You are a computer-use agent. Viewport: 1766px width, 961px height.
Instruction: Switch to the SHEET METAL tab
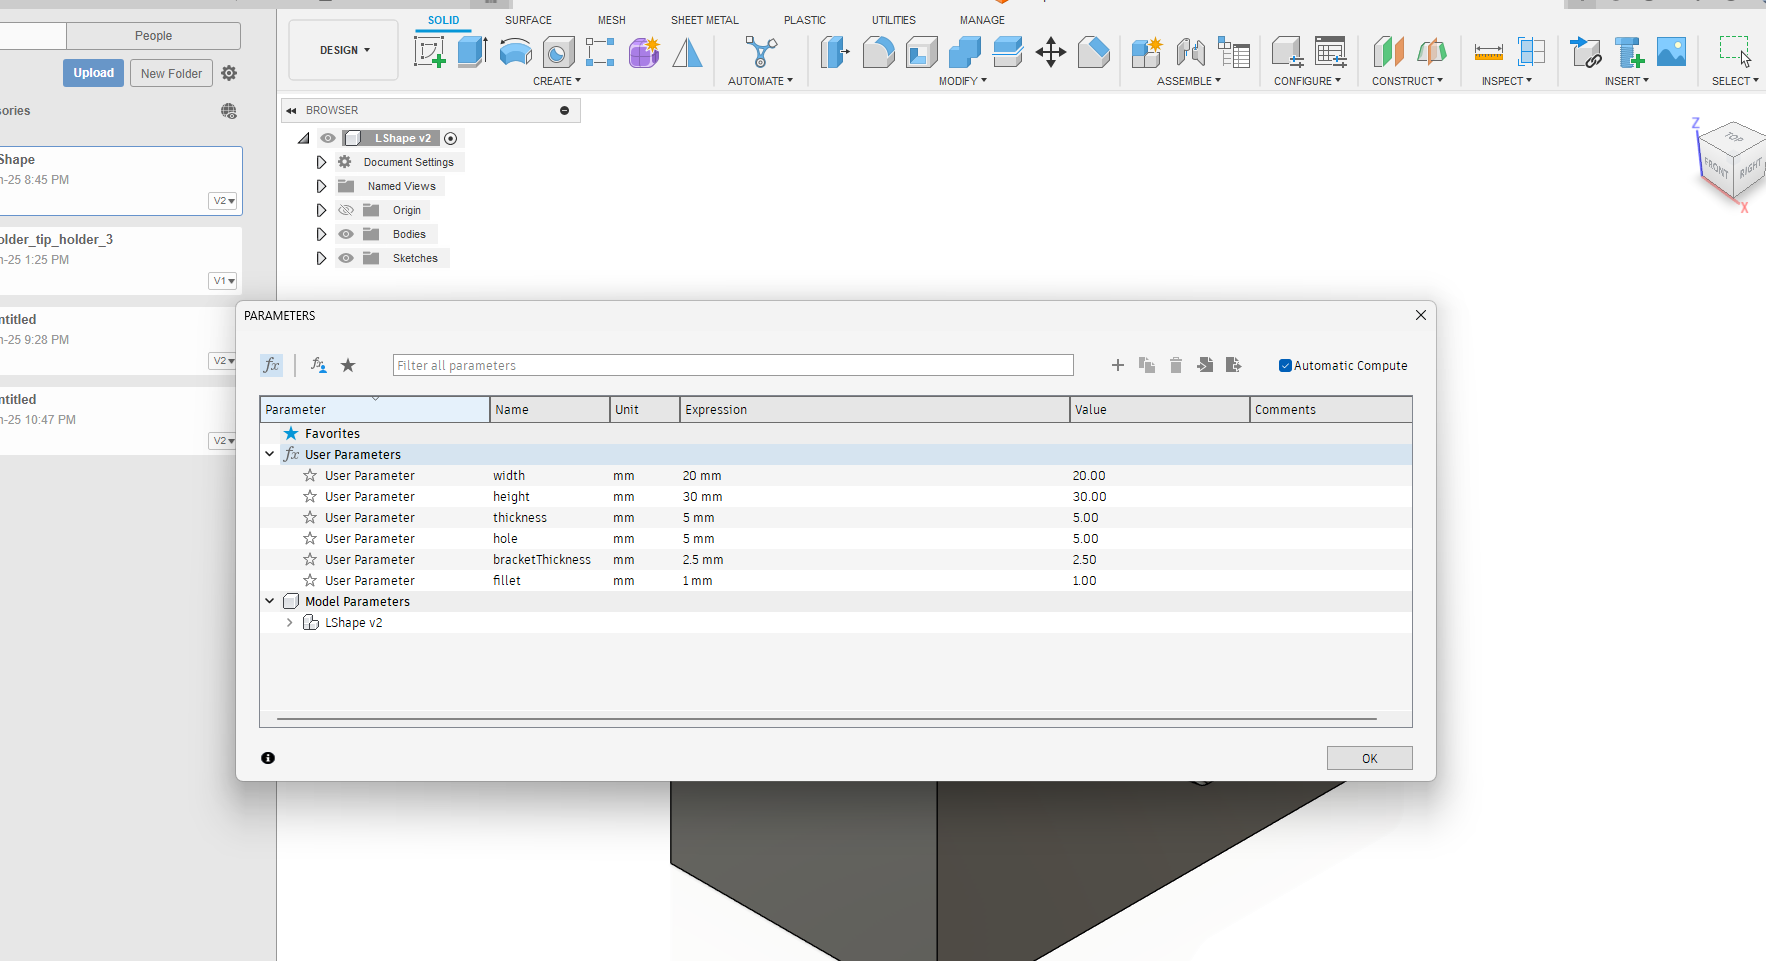pyautogui.click(x=705, y=20)
